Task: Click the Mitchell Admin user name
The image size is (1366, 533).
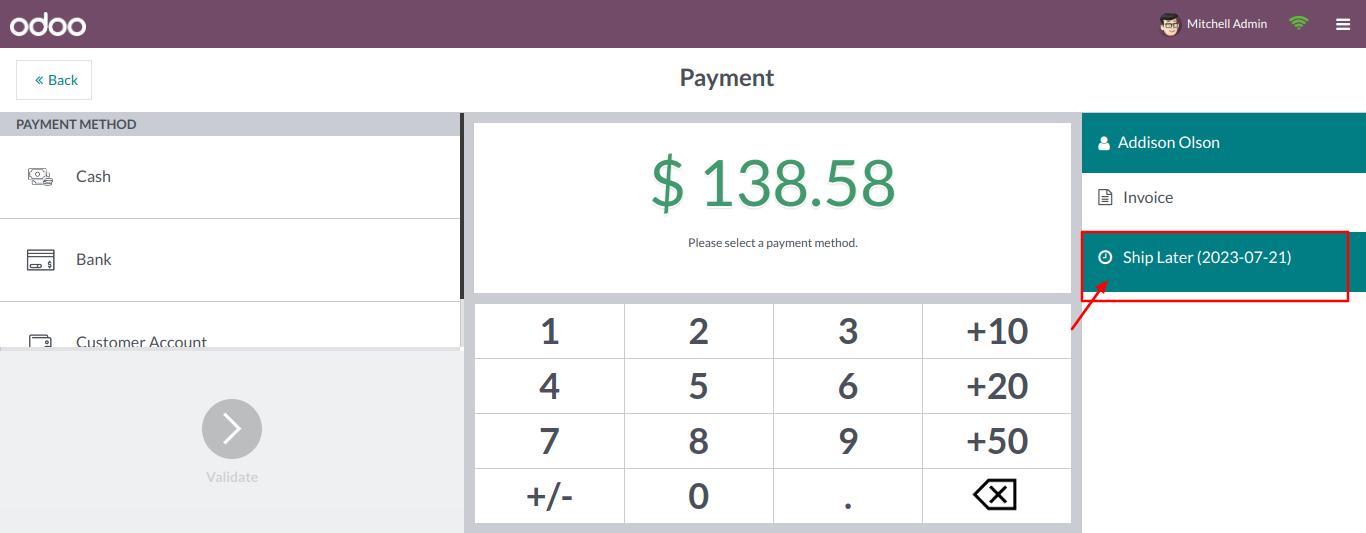Action: (x=1227, y=24)
